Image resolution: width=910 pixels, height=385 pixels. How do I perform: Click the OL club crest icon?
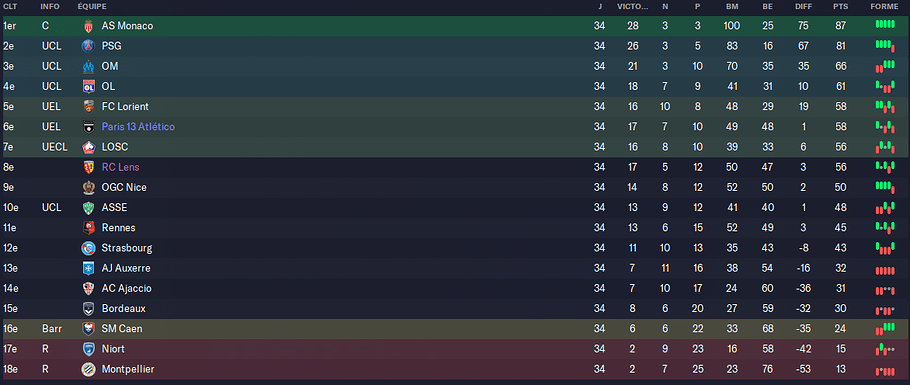(x=88, y=87)
